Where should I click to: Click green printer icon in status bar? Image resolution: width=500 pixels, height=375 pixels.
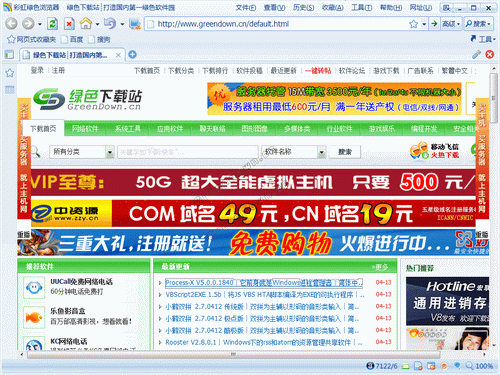point(405,366)
